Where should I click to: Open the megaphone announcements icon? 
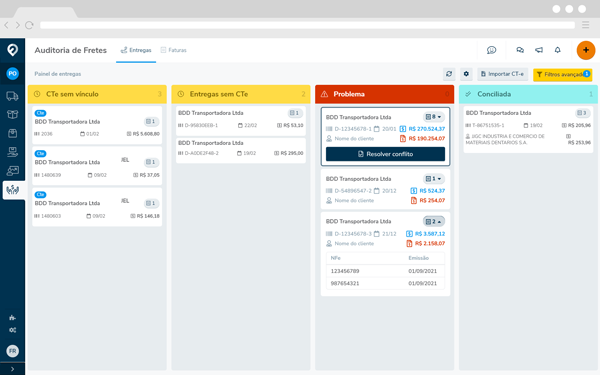point(539,50)
